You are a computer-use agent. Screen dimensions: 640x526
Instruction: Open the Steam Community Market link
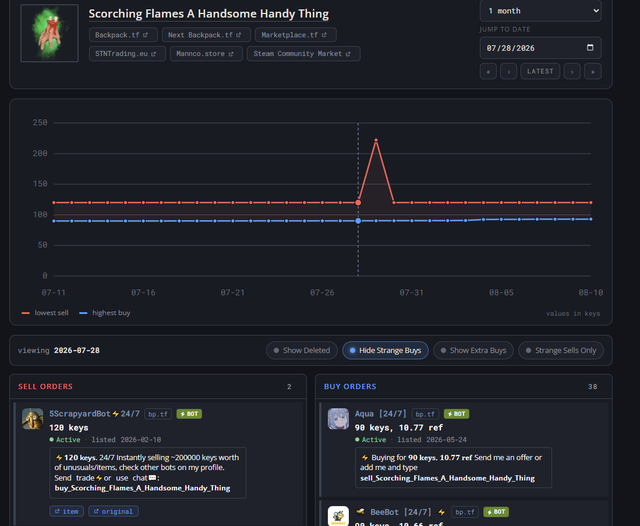(303, 54)
